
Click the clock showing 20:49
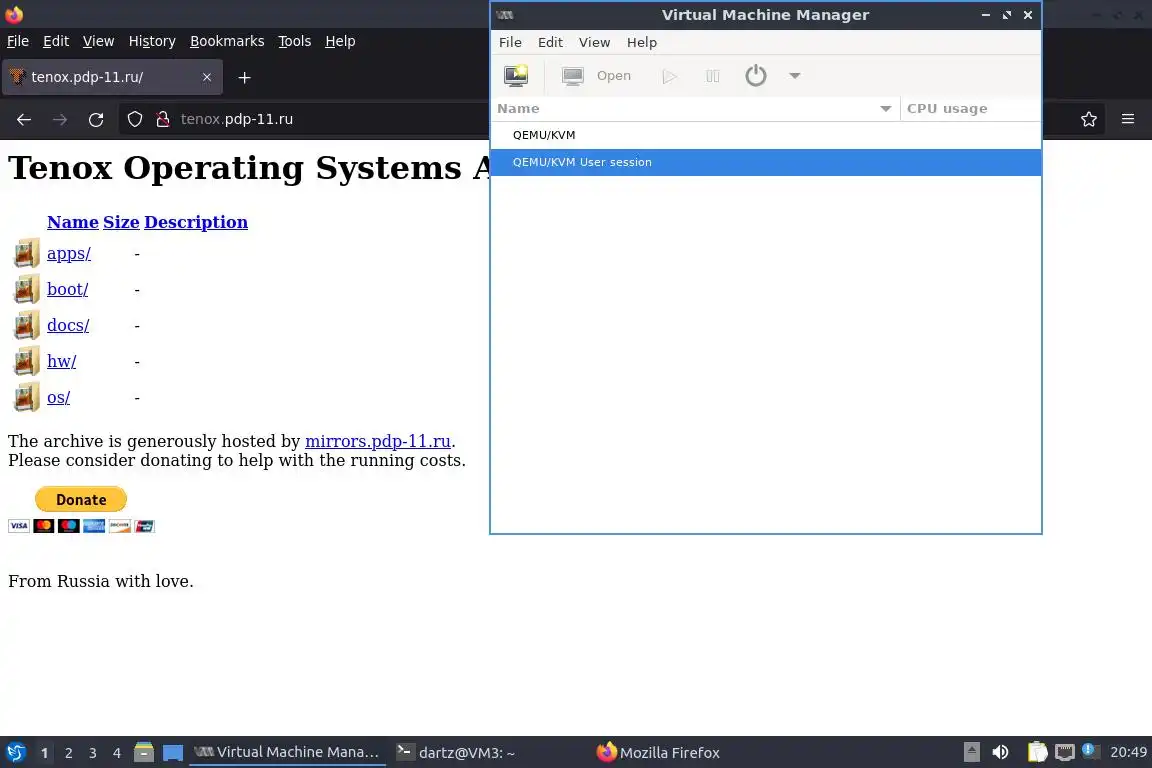[x=1128, y=753]
